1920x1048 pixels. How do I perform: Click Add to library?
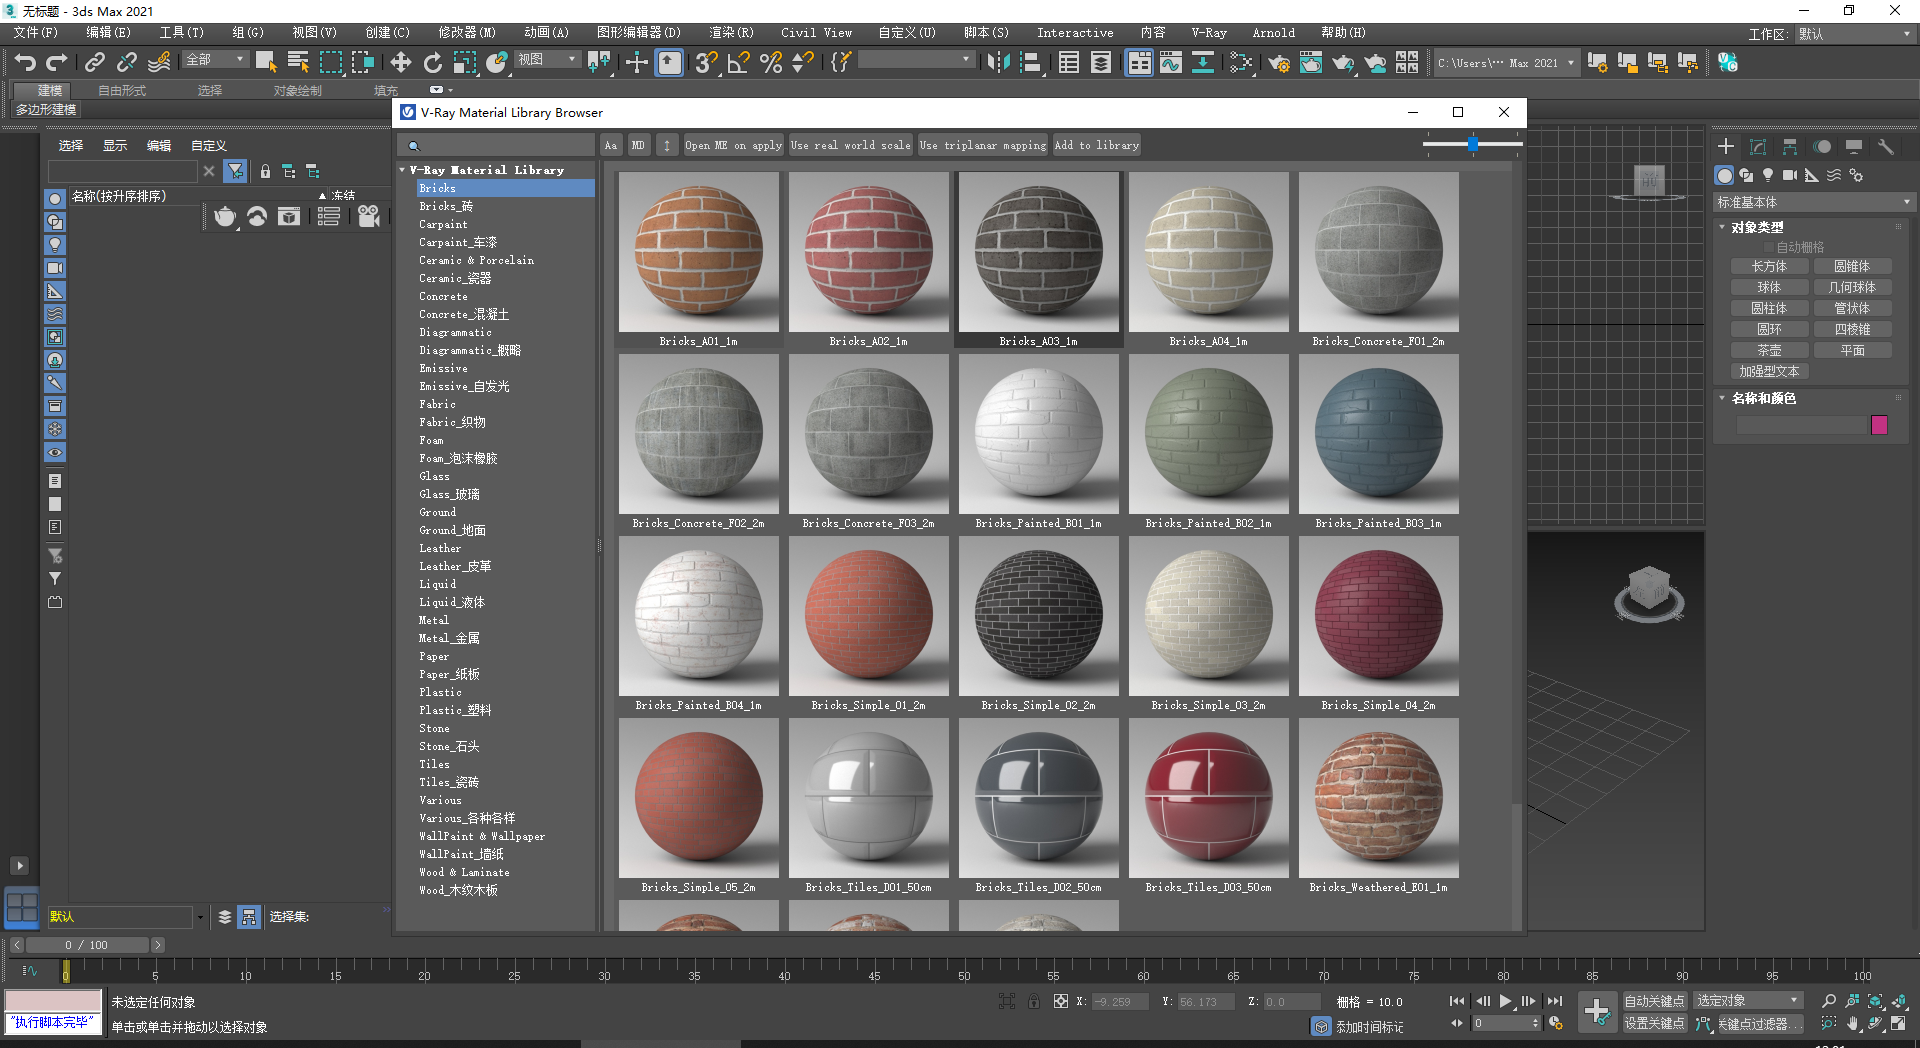1096,145
